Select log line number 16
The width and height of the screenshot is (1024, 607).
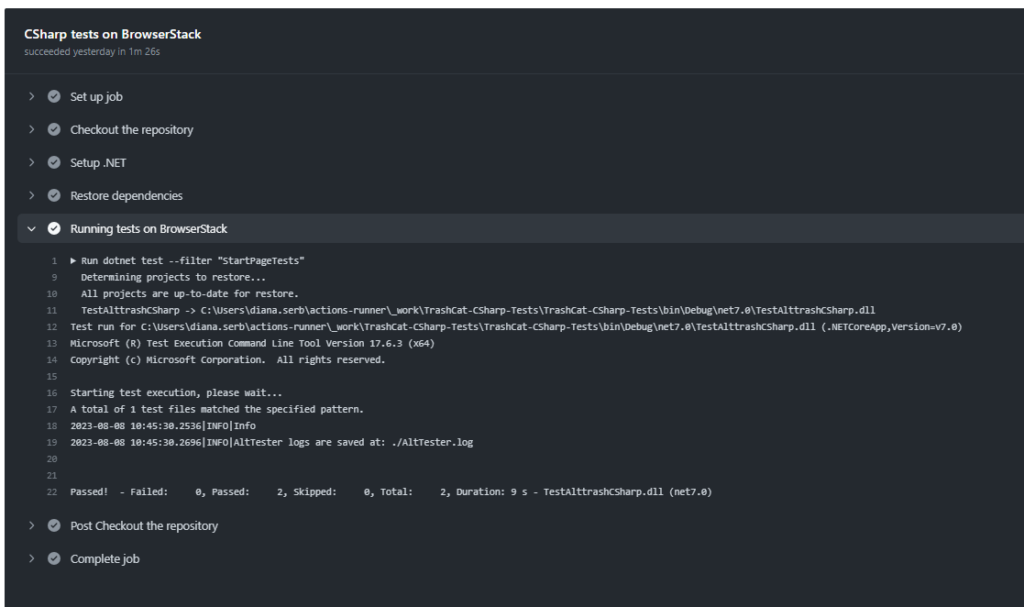coord(52,393)
